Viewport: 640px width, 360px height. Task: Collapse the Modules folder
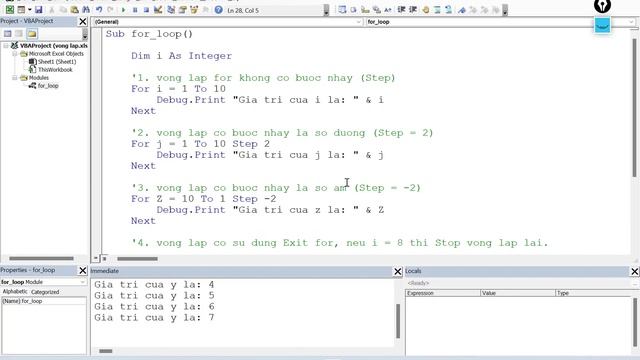14,78
